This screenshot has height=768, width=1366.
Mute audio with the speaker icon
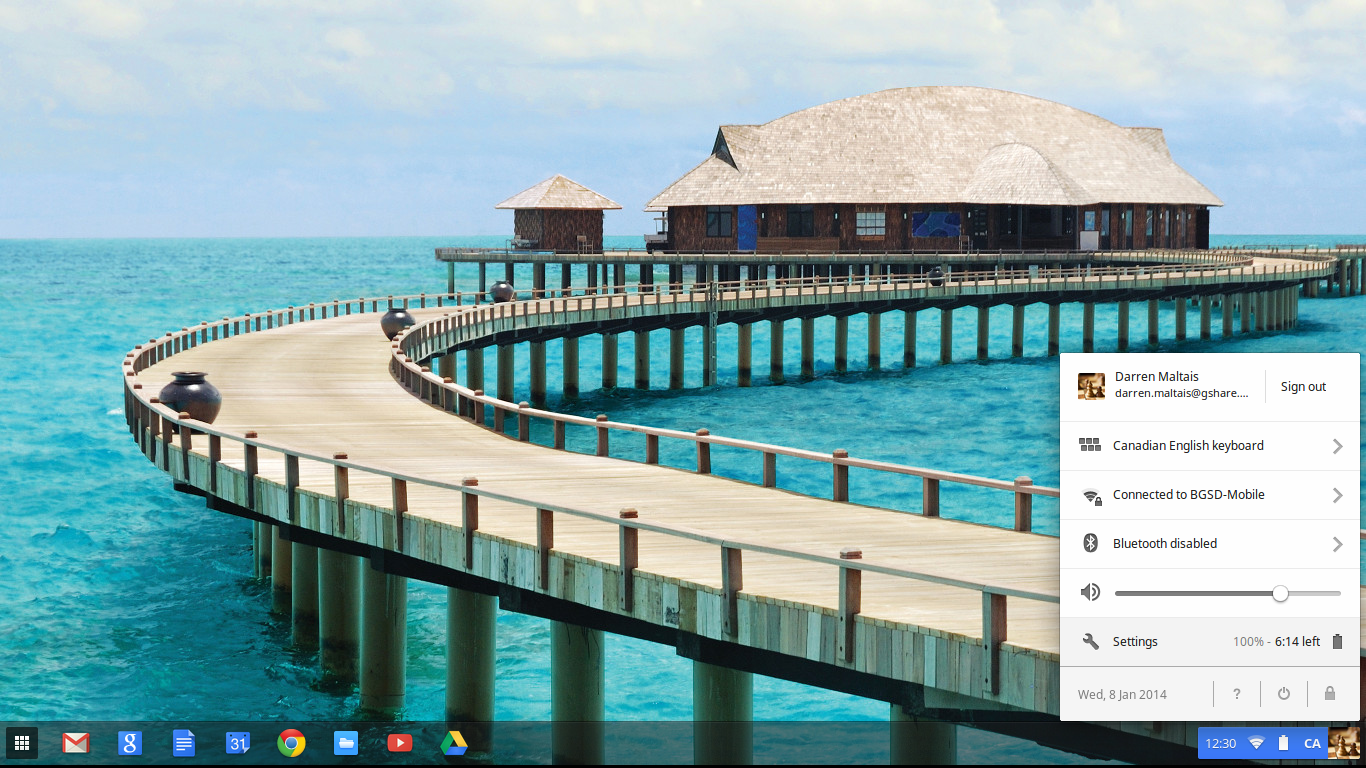(1091, 593)
